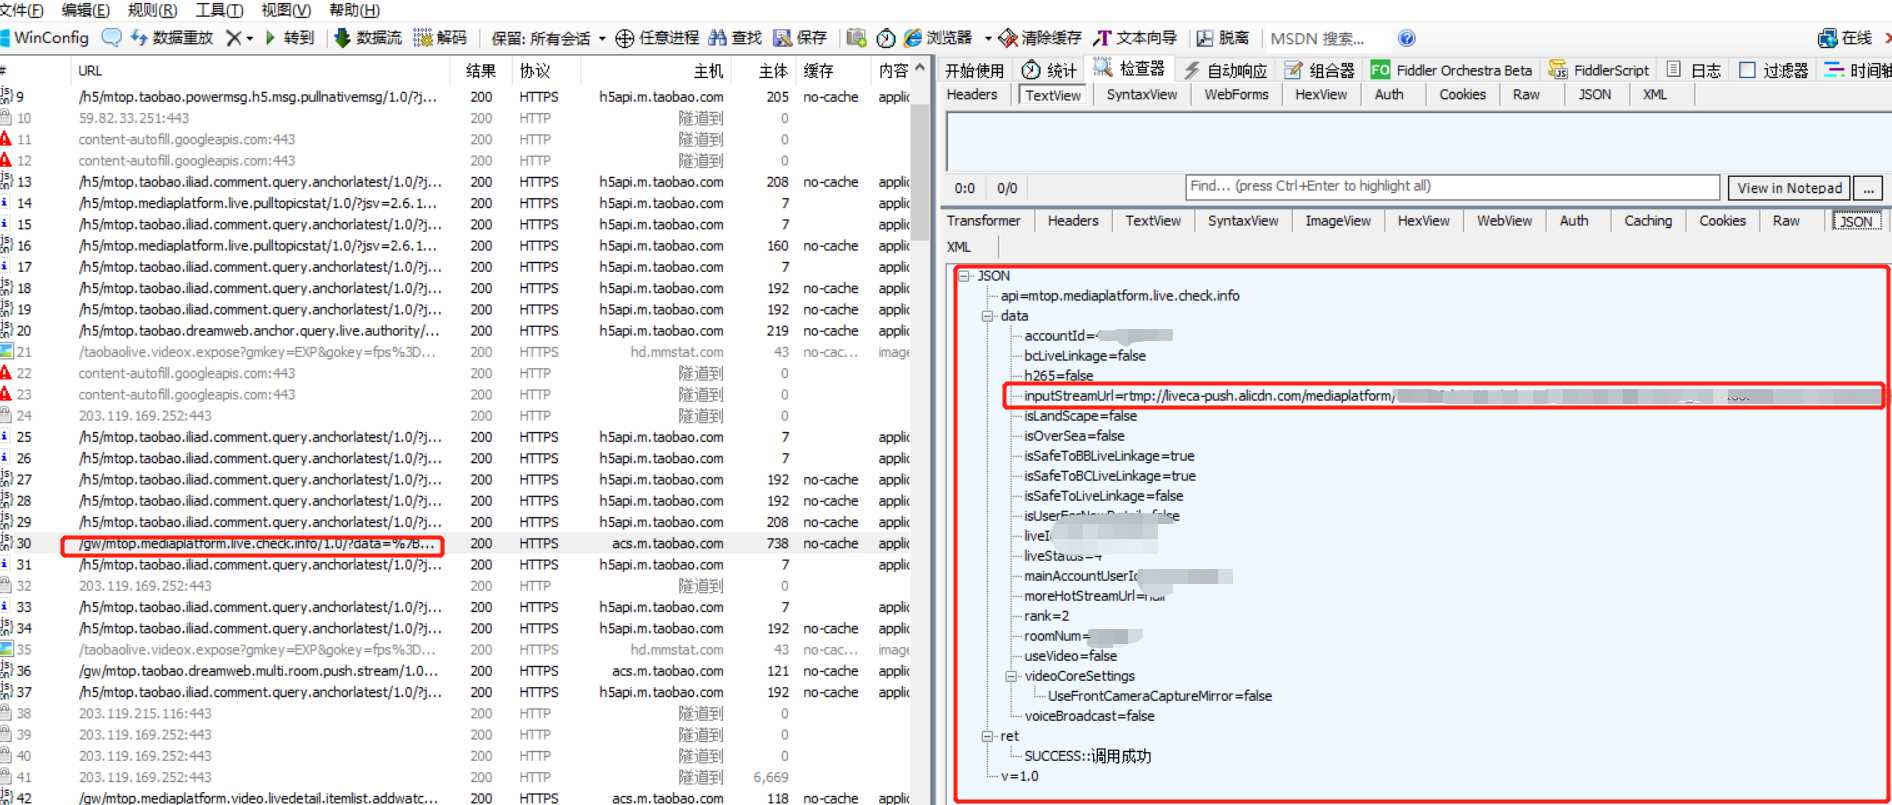Image resolution: width=1892 pixels, height=805 pixels.
Task: Open the 浏览器 dropdown arrow
Action: 988,38
